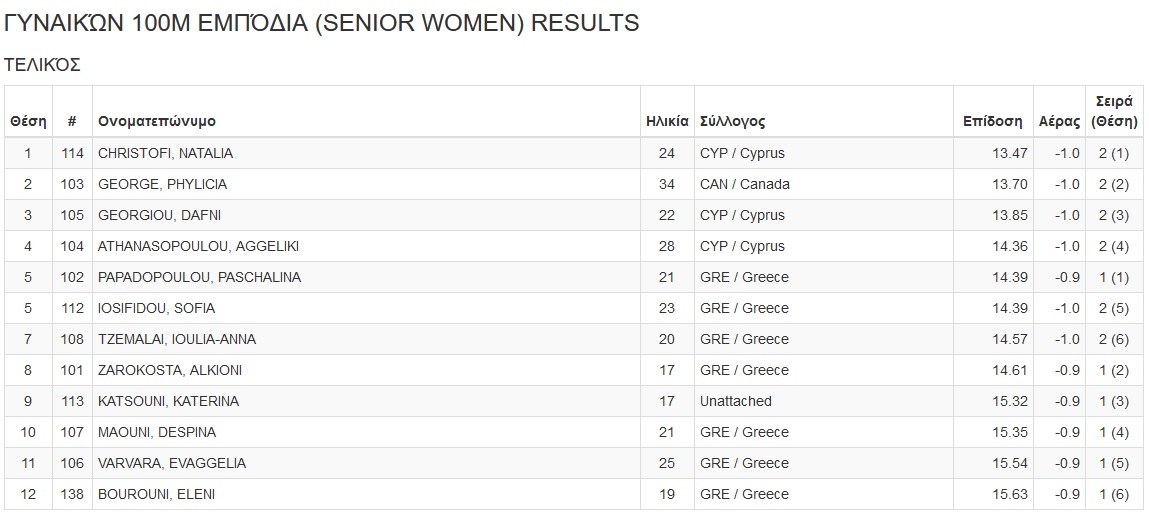Click the ΤΕΛΙΚΟΣ section heading
Viewport: 1149px width, 528px height.
[42, 65]
